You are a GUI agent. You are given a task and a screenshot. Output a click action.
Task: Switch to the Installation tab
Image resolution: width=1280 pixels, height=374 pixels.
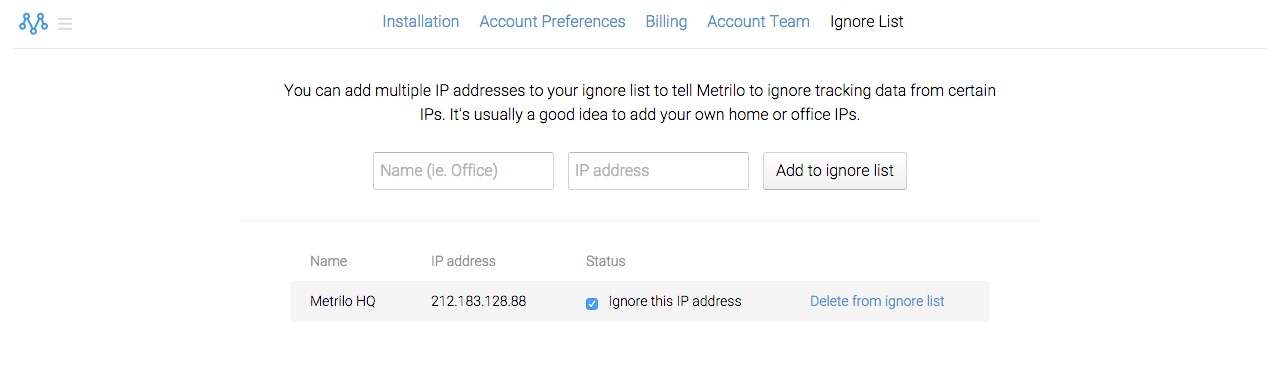click(x=421, y=21)
